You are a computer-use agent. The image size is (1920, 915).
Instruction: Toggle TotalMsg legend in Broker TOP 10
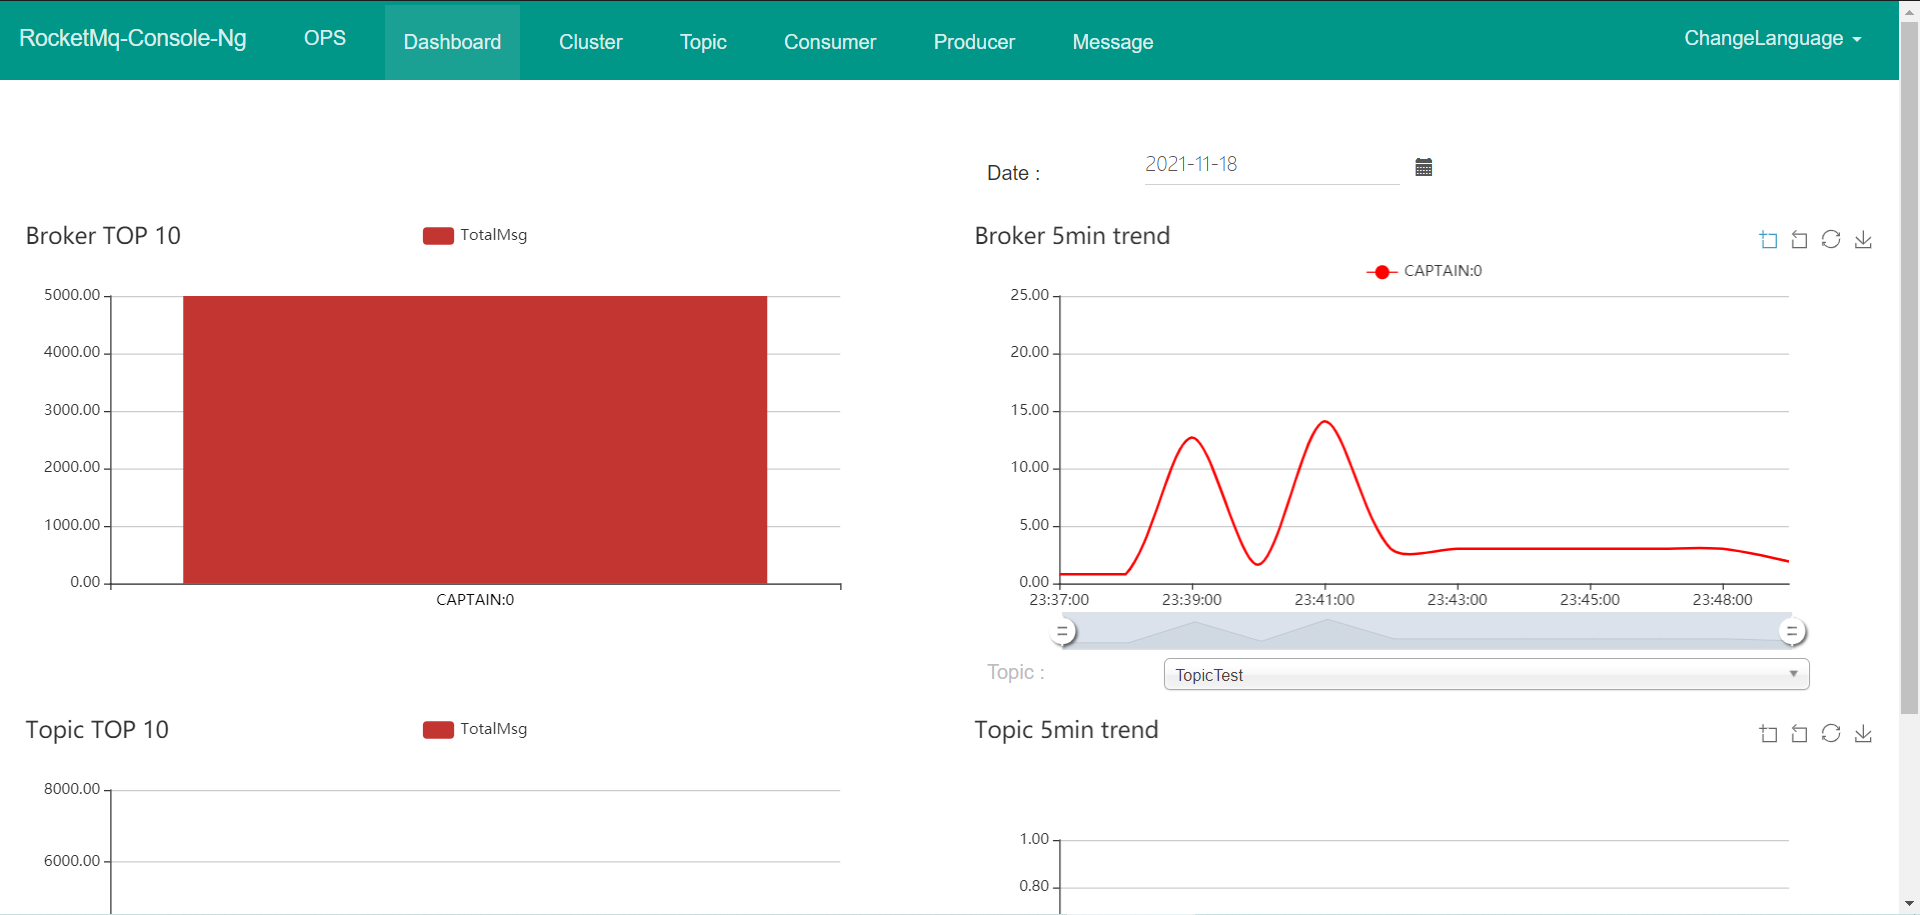pos(475,235)
